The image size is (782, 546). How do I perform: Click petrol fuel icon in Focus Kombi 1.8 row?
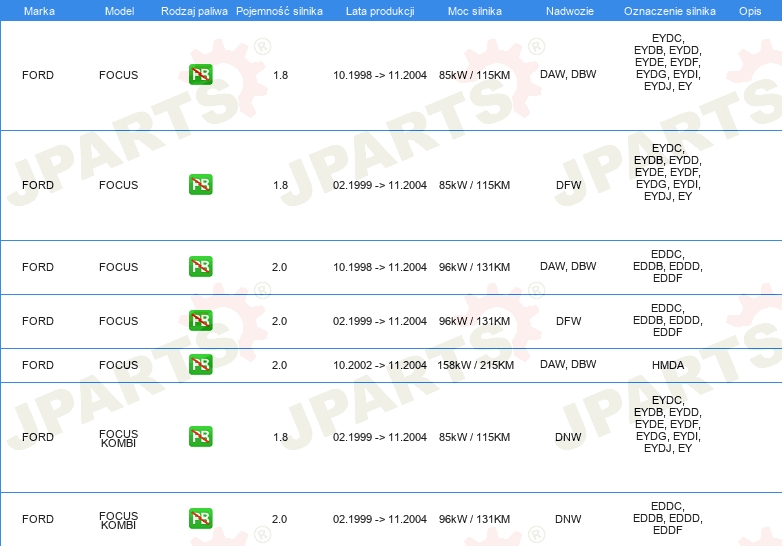pos(200,436)
